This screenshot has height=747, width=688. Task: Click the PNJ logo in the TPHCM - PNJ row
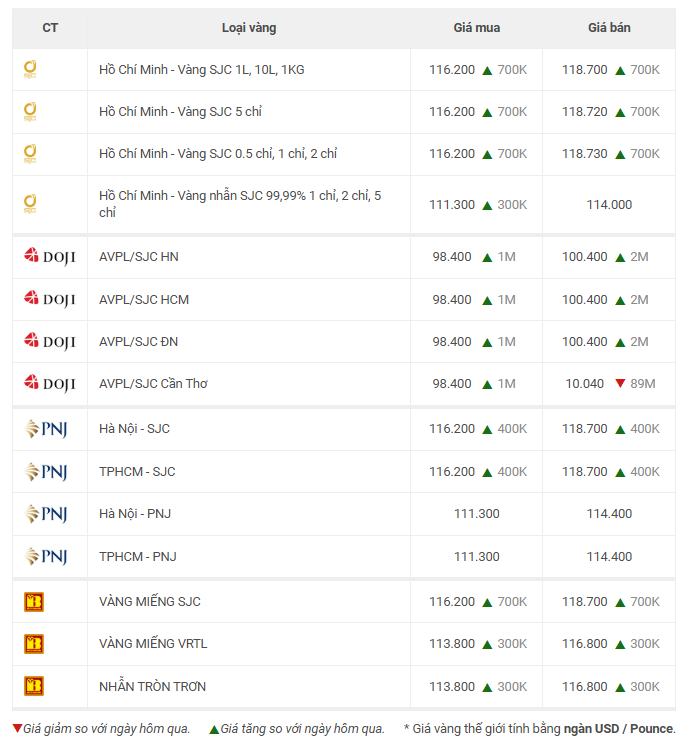(x=46, y=556)
